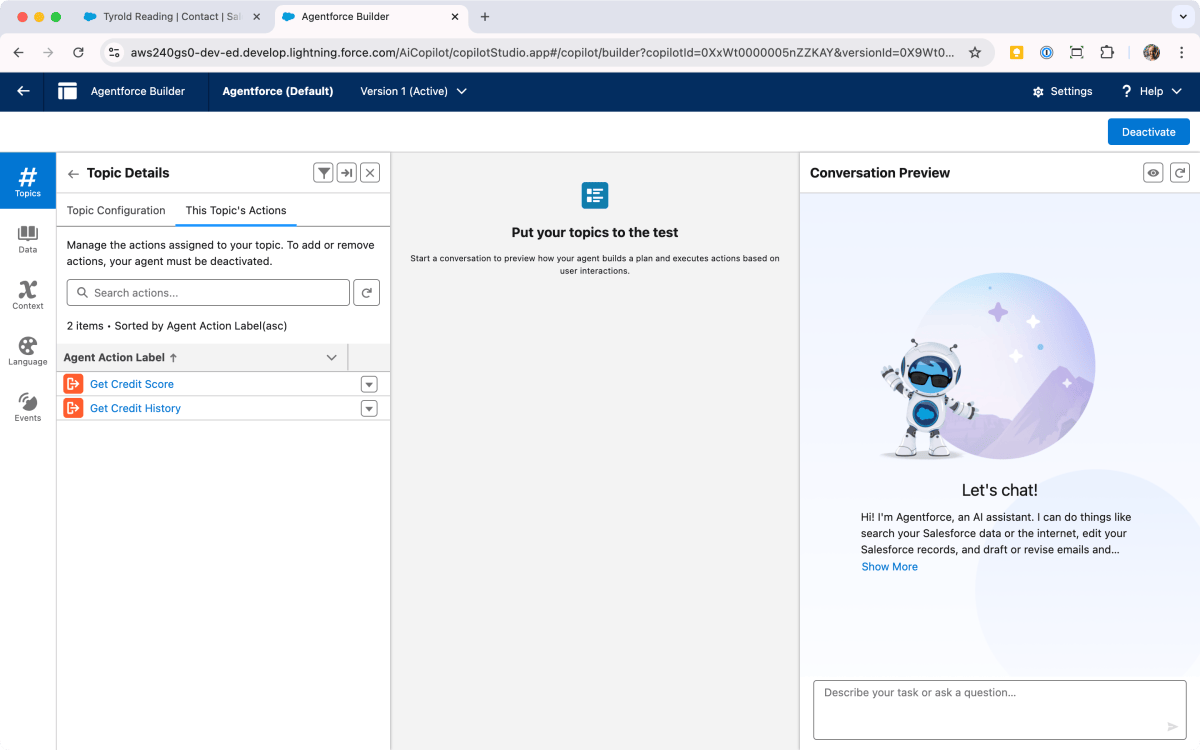
Task: Refresh the actions list
Action: [367, 293]
